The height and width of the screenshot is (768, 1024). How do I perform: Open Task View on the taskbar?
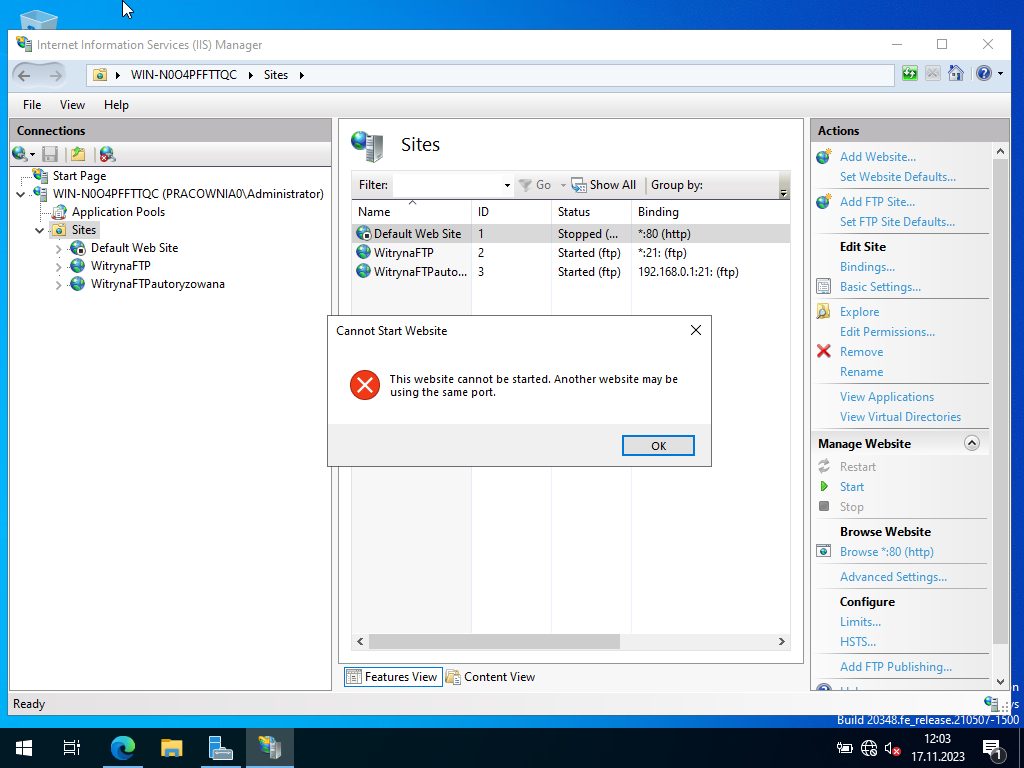click(72, 748)
